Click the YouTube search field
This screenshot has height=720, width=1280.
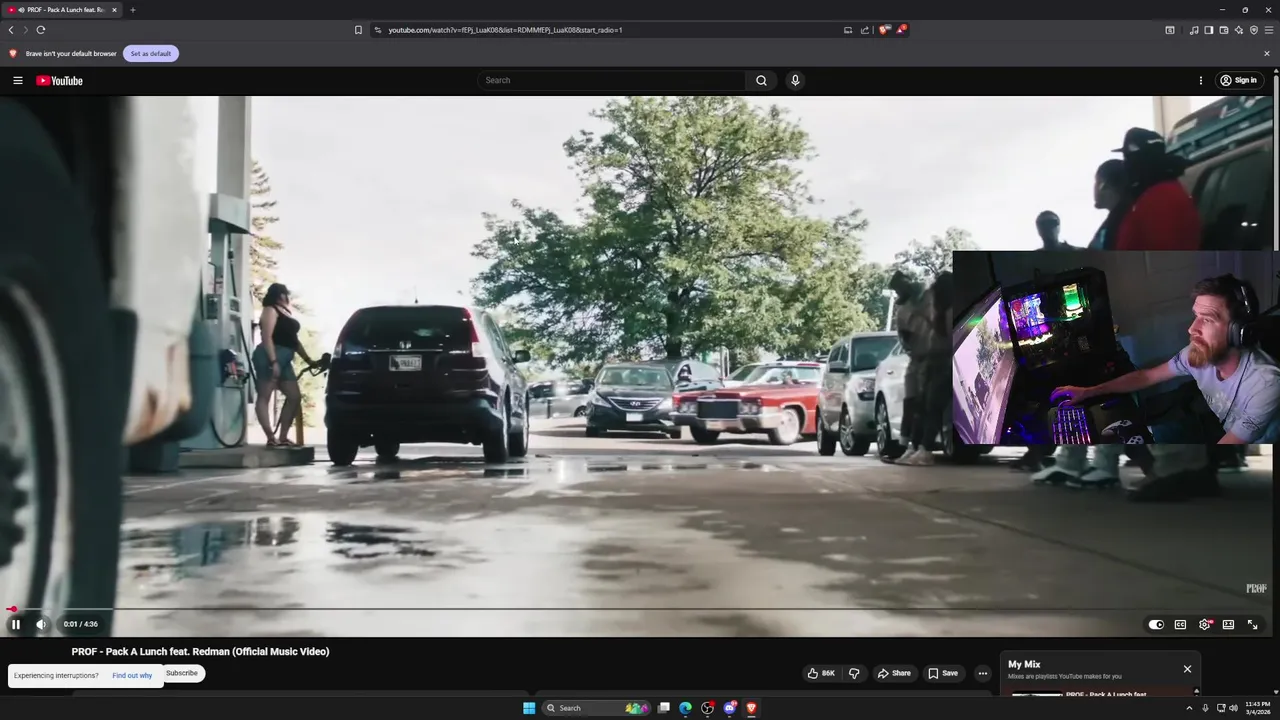(x=611, y=80)
